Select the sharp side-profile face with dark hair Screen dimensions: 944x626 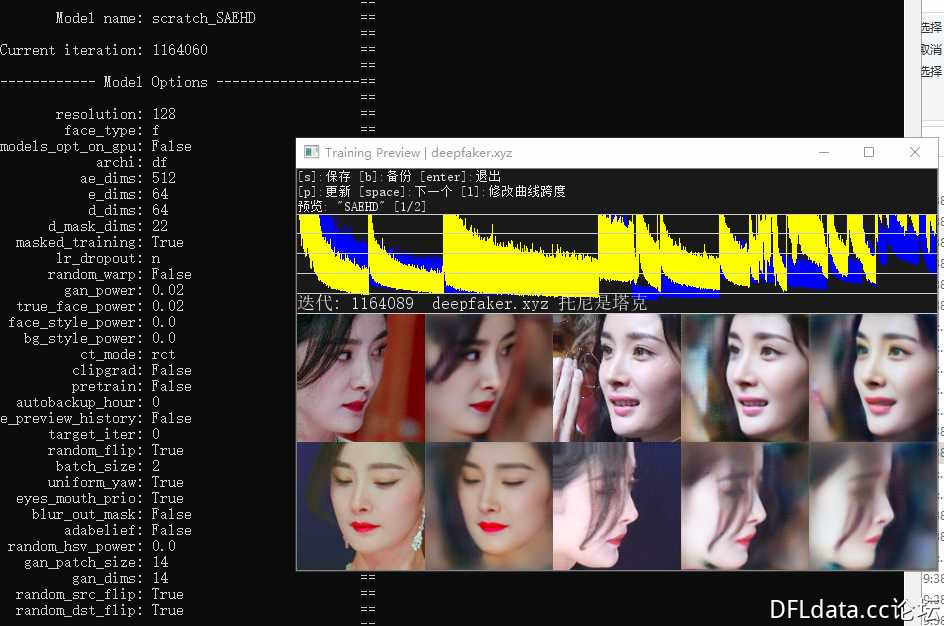tap(616, 506)
